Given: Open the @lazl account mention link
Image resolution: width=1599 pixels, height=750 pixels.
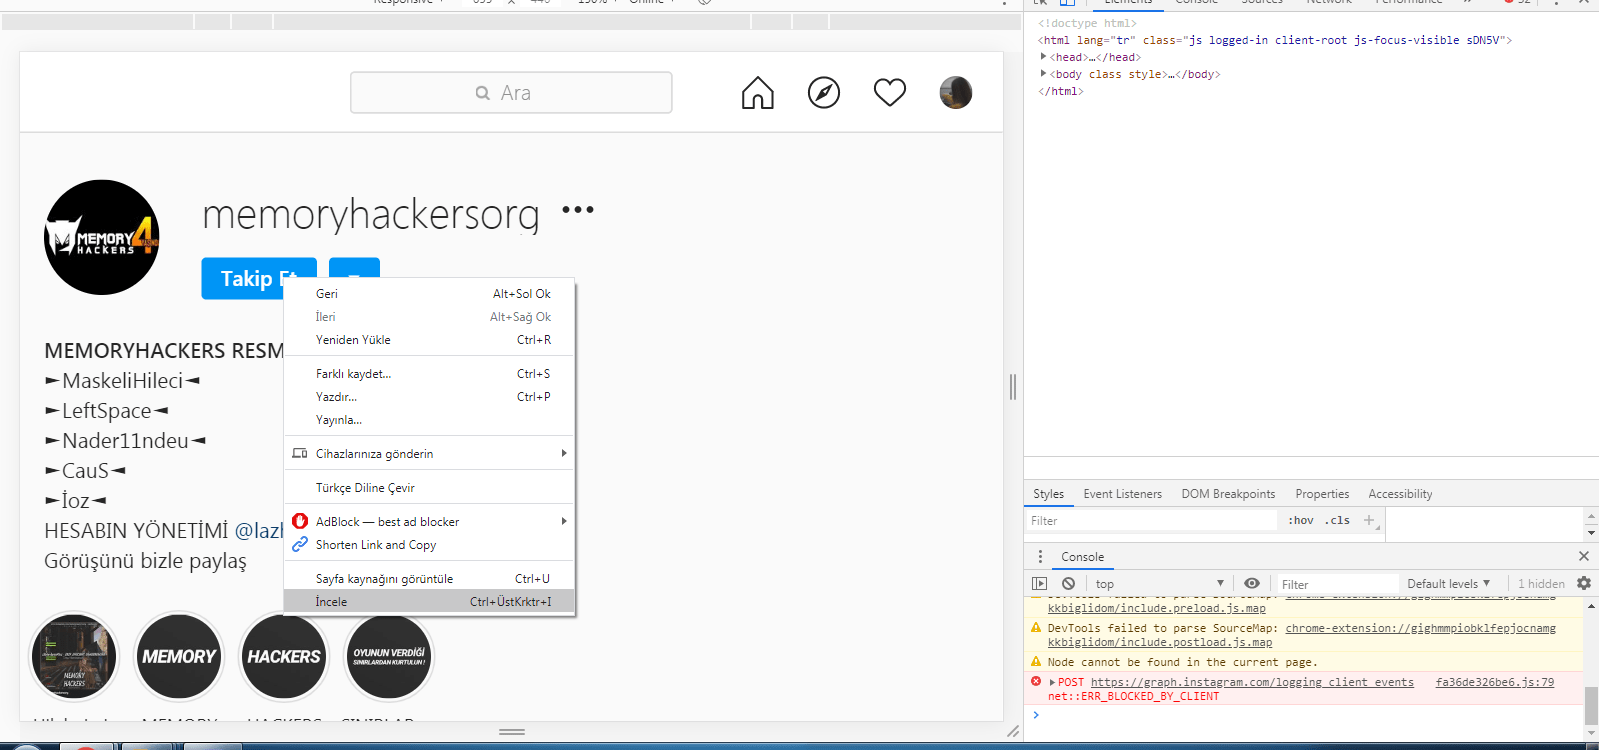Looking at the screenshot, I should tap(259, 531).
